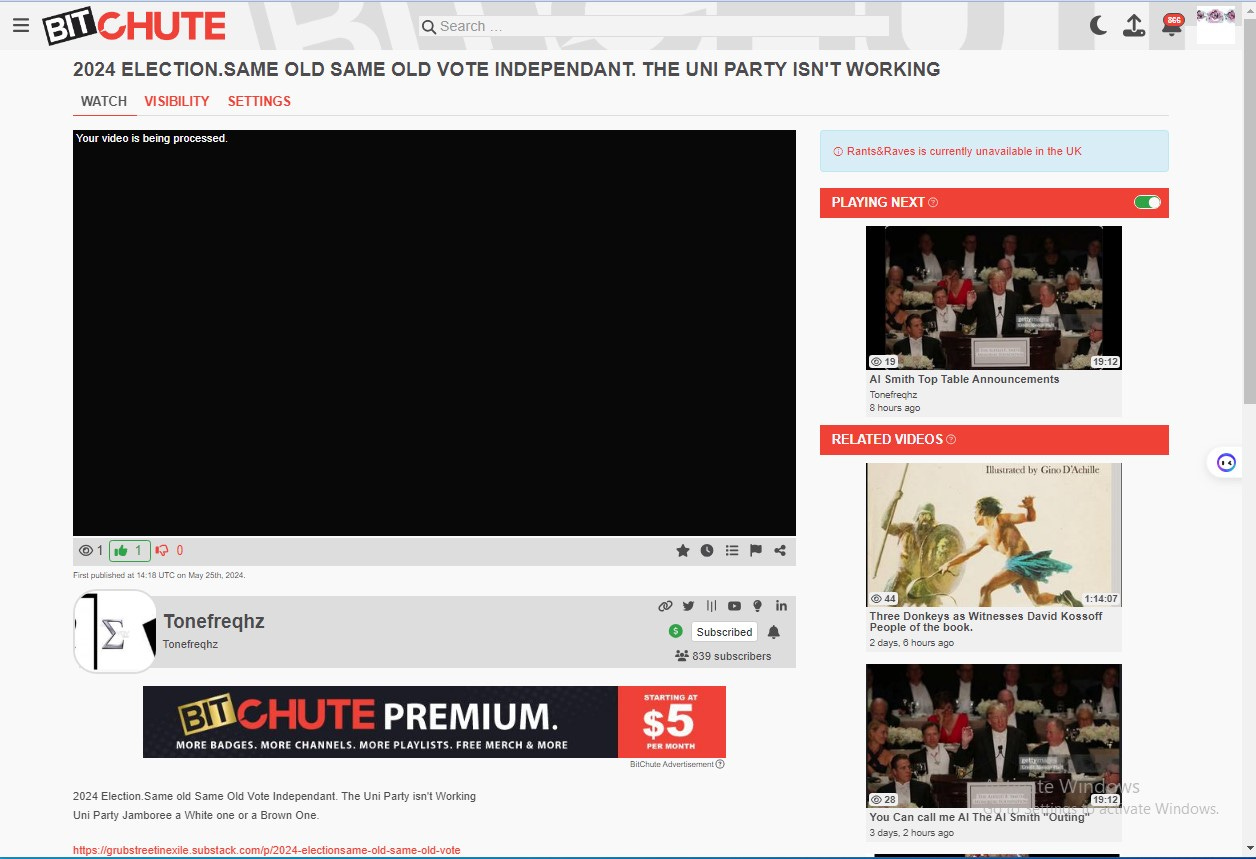Open channel LinkedIn icon

[x=781, y=606]
